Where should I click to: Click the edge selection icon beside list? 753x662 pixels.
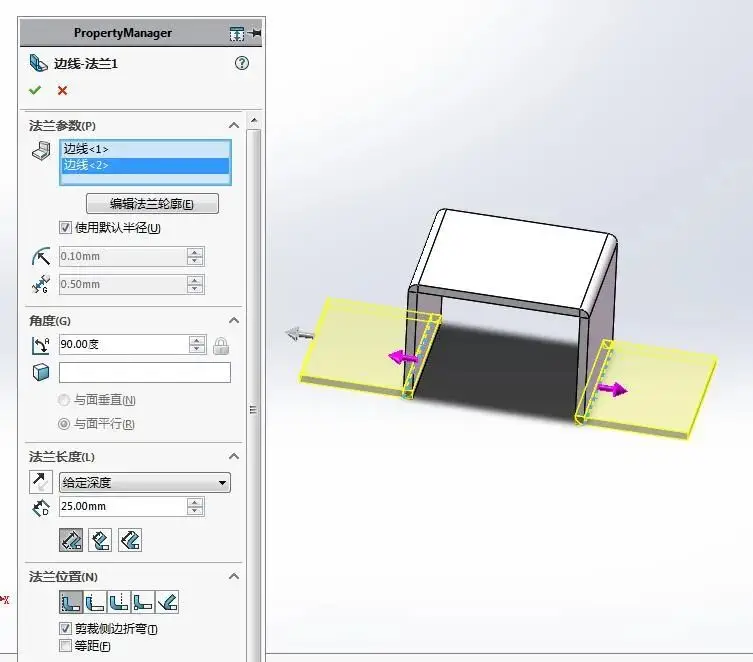(41, 150)
